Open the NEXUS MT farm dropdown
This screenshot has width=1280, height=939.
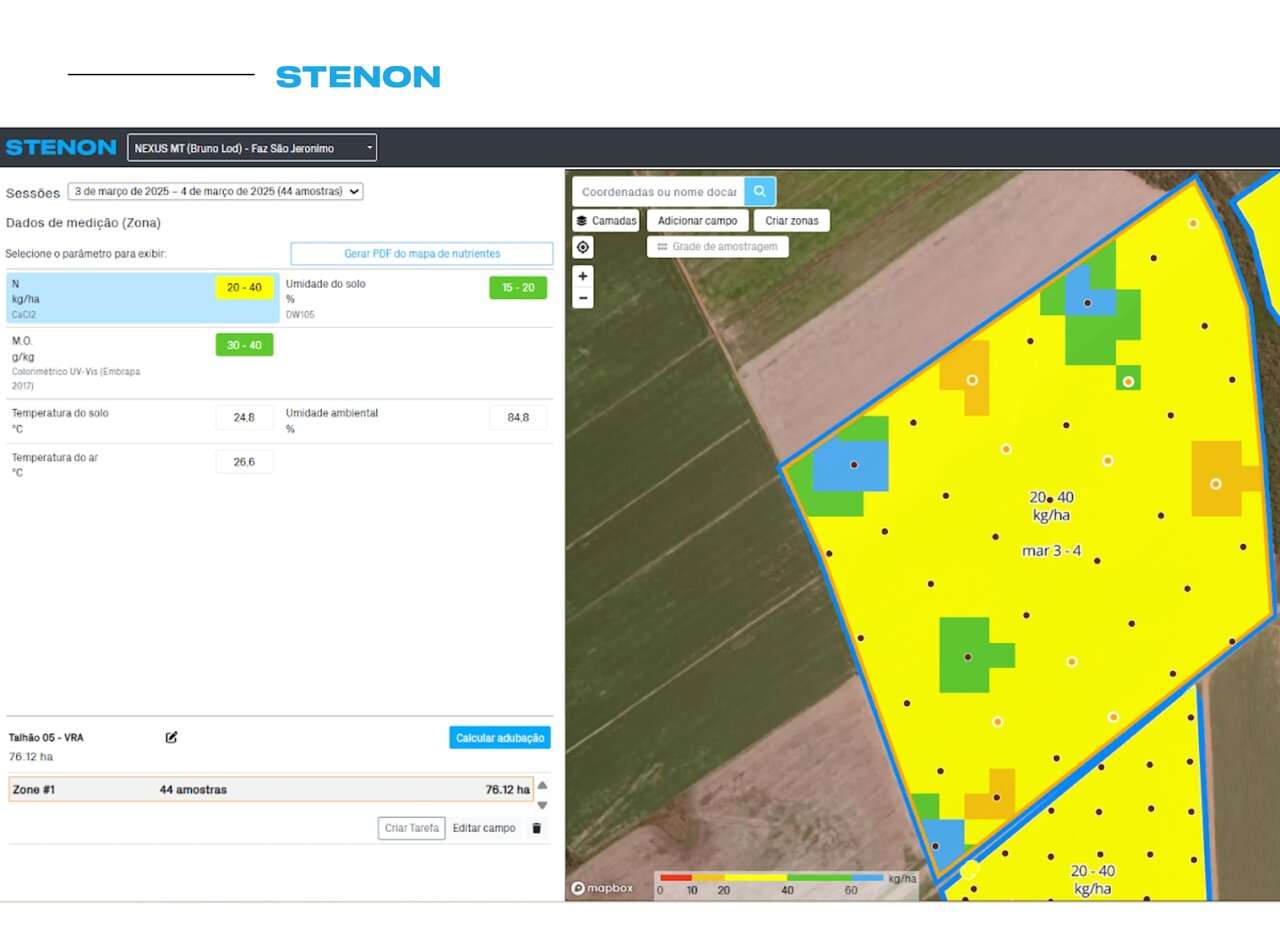[x=252, y=148]
